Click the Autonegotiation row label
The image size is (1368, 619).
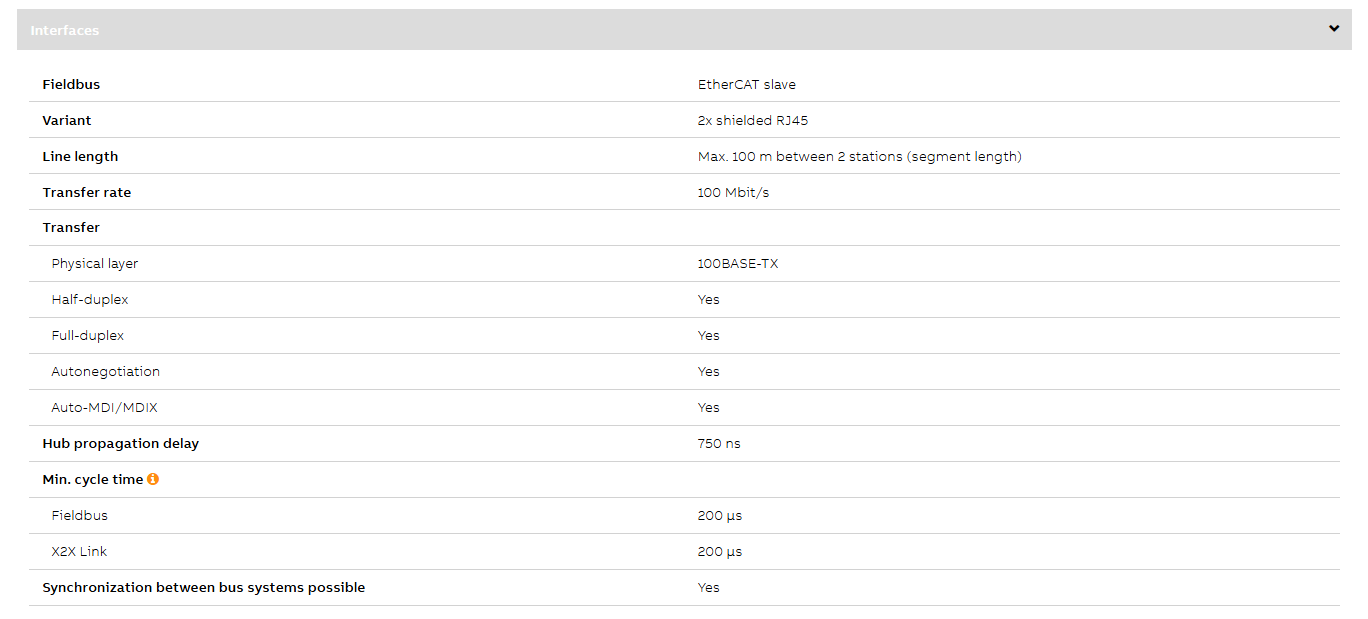coord(106,371)
